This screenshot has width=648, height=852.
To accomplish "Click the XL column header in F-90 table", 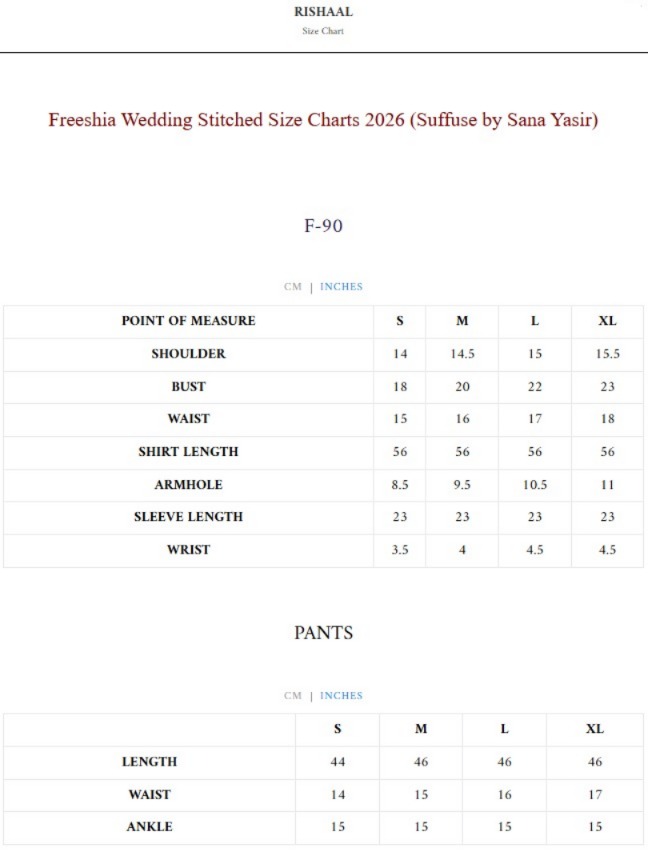I will click(607, 321).
